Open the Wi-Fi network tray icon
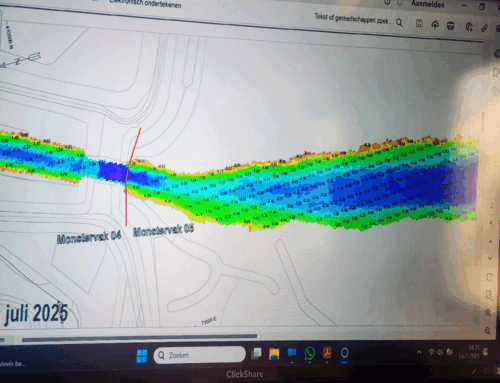The image size is (500, 383). pyautogui.click(x=431, y=352)
